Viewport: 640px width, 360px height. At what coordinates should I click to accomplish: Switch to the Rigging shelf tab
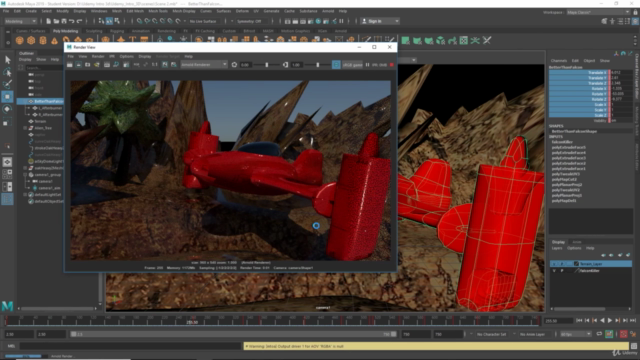[x=117, y=31]
